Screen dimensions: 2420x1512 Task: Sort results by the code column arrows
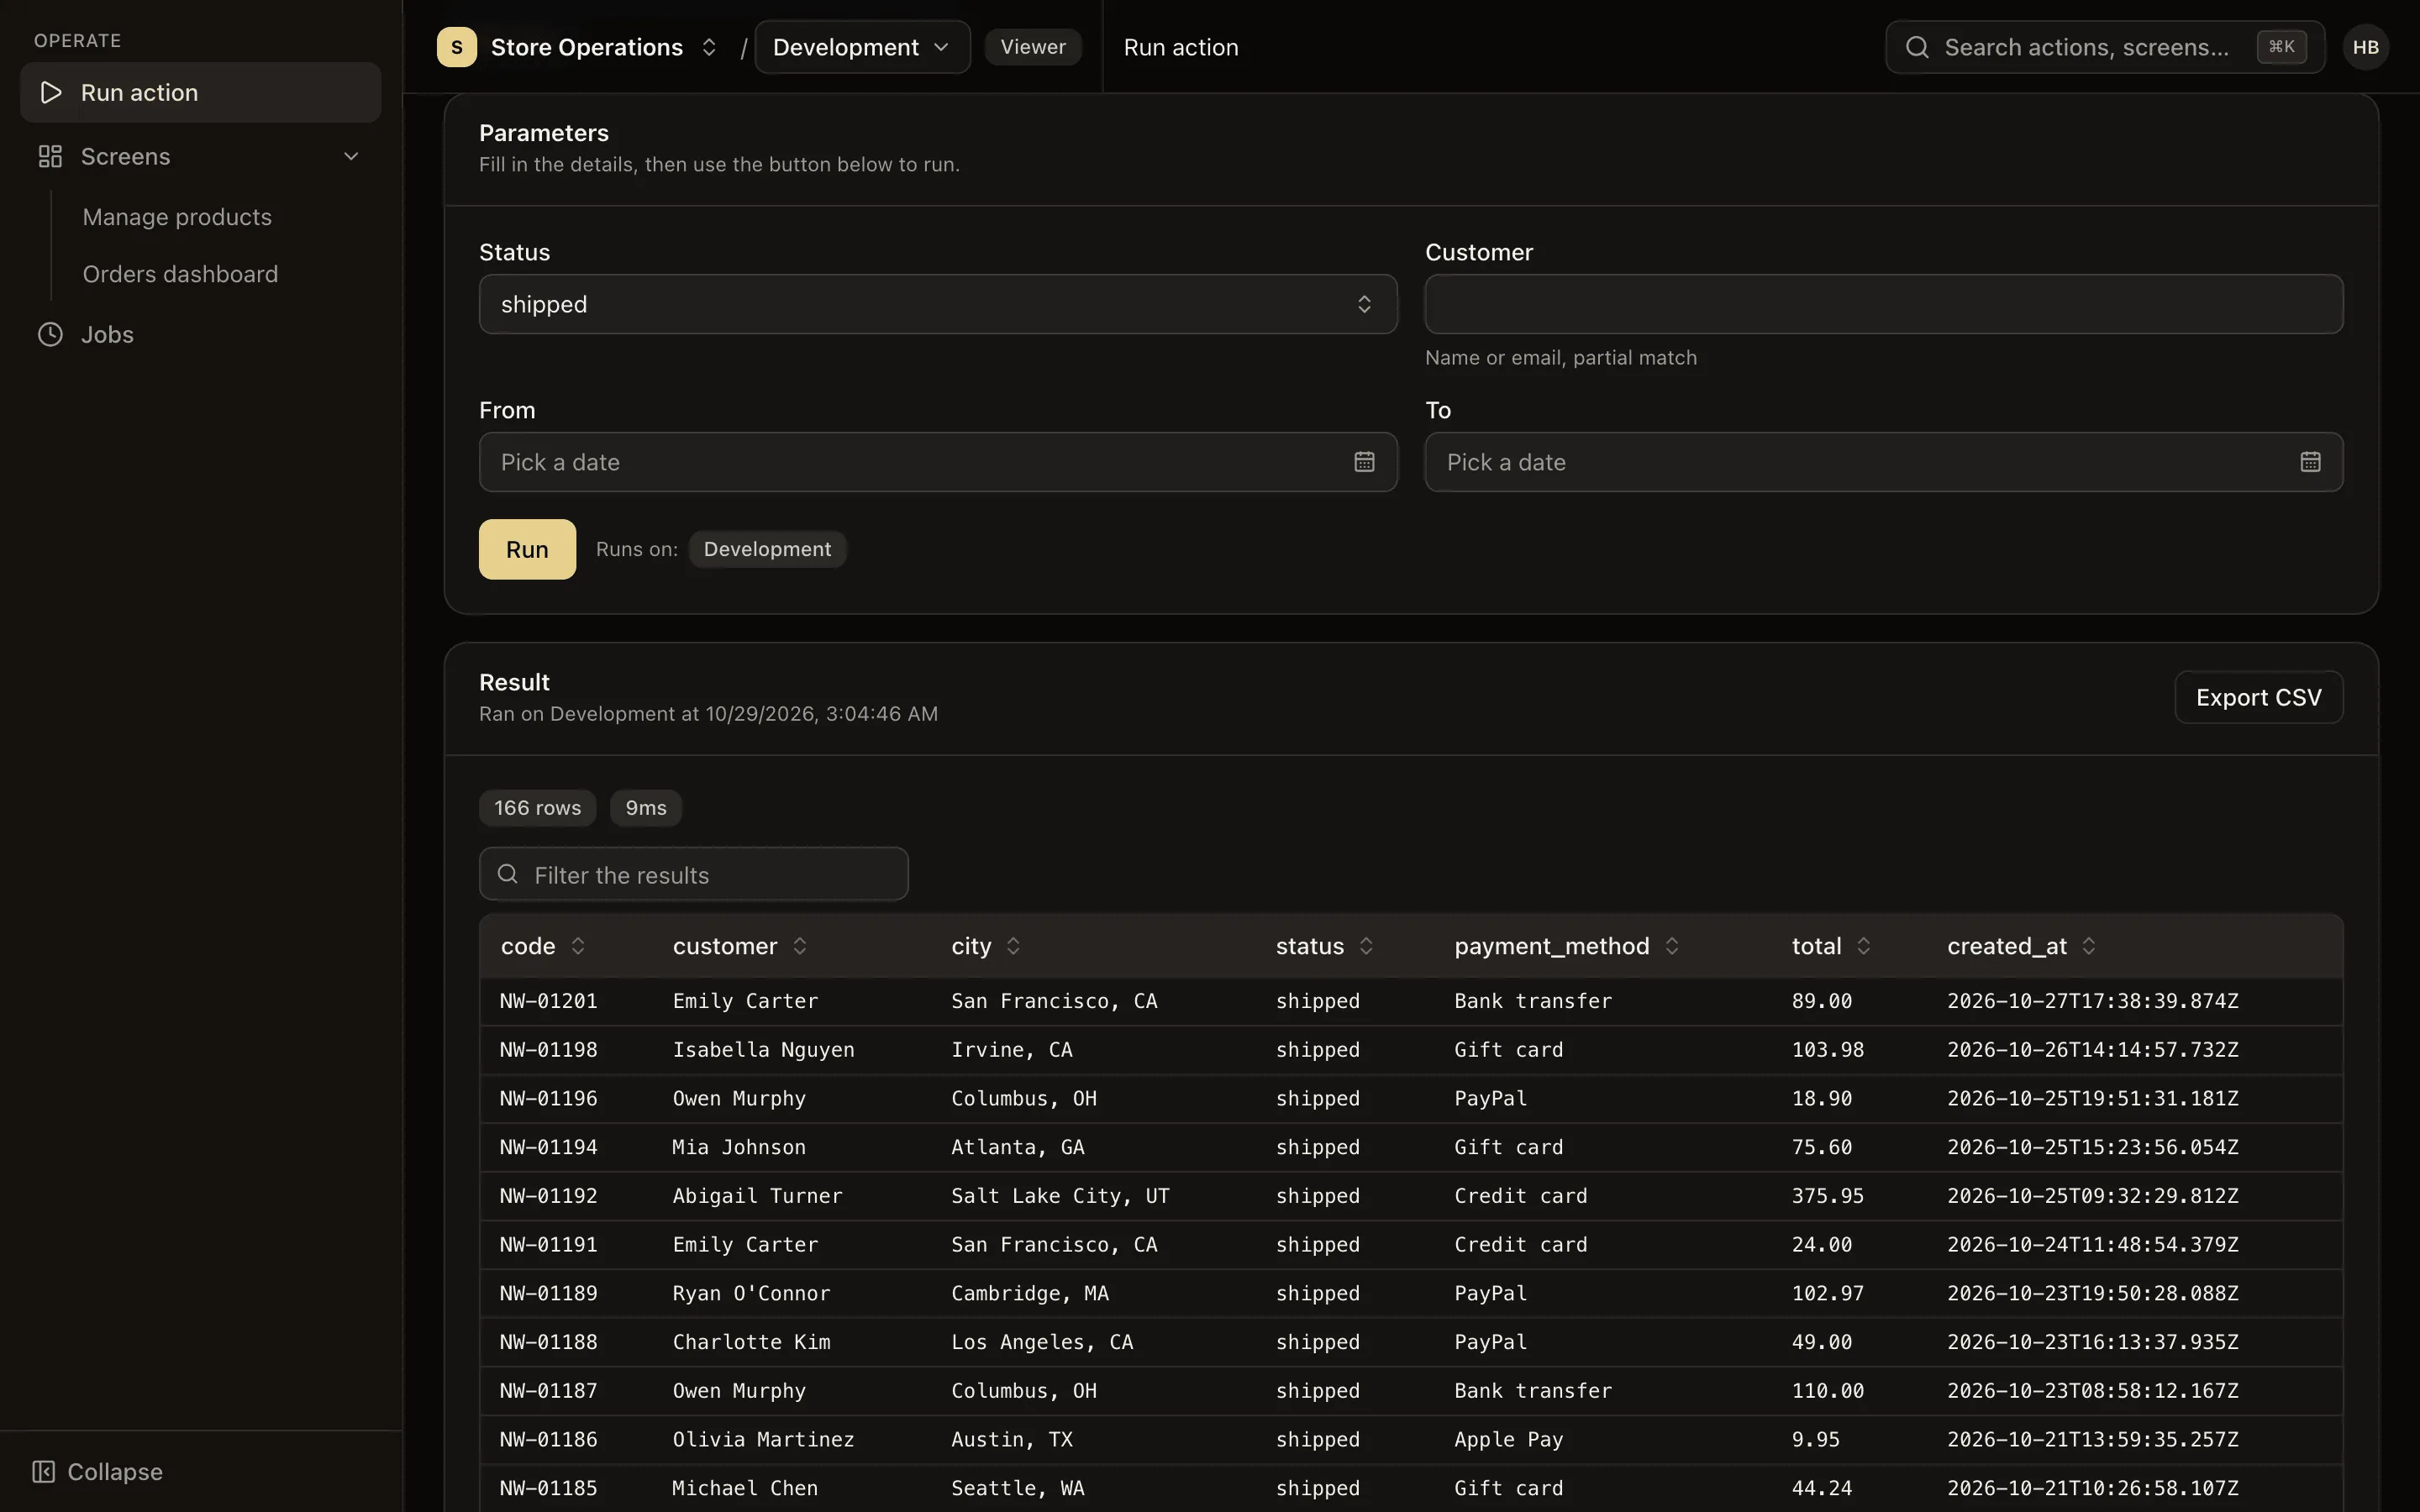coord(578,946)
